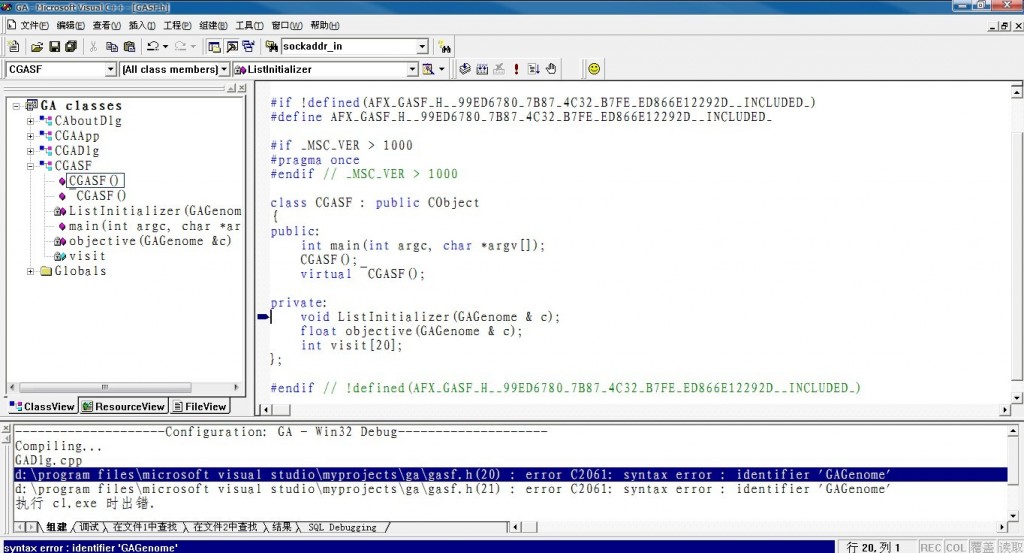This screenshot has height=553, width=1024.
Task: Open the Redo history dropdown arrow
Action: [x=193, y=46]
